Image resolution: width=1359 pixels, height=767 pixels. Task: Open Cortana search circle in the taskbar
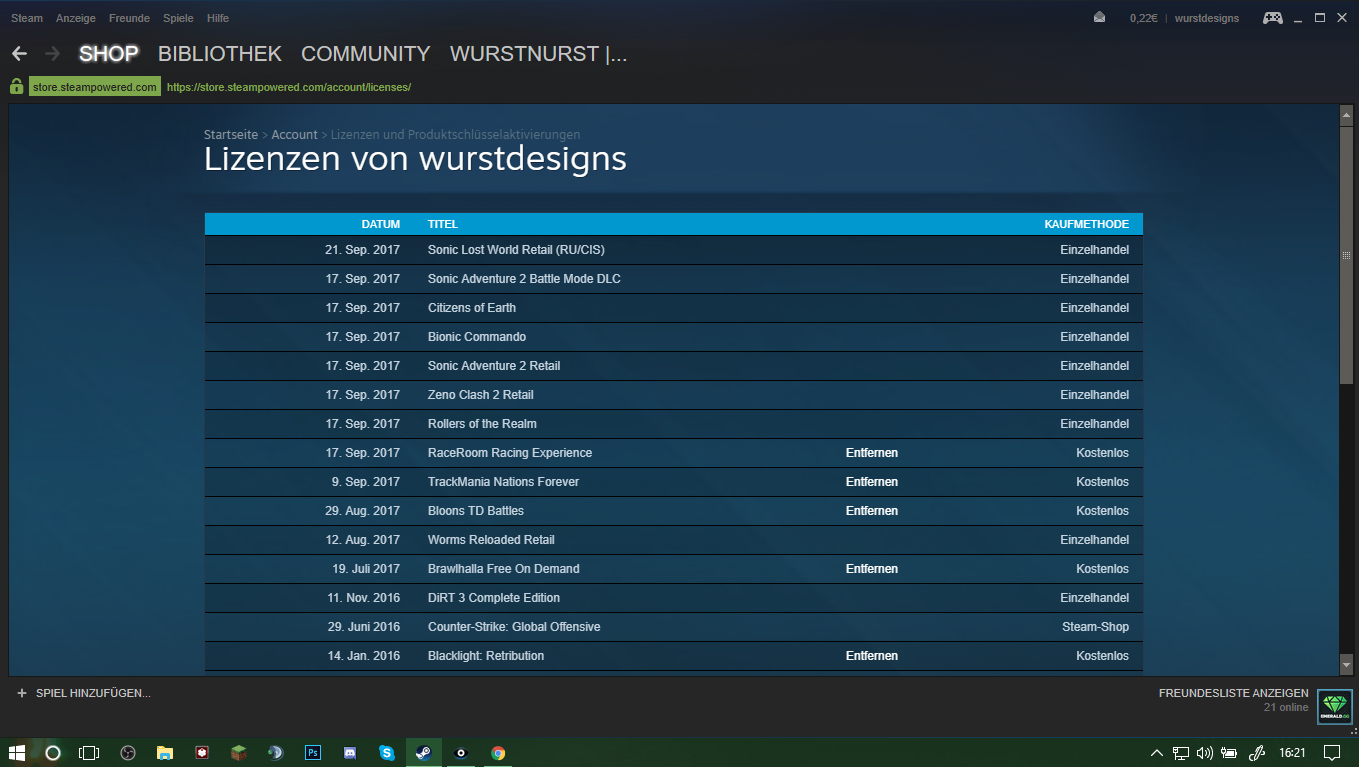(53, 752)
